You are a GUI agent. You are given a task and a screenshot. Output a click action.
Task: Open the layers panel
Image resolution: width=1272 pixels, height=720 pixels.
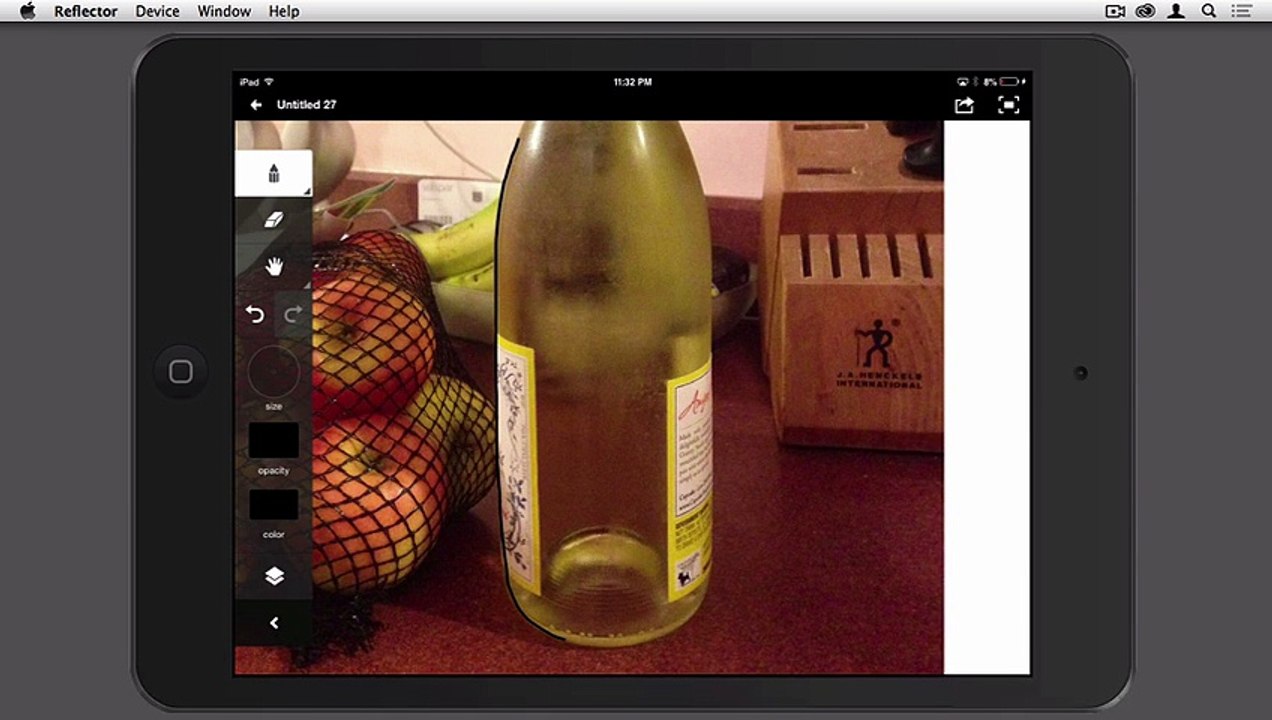(273, 576)
